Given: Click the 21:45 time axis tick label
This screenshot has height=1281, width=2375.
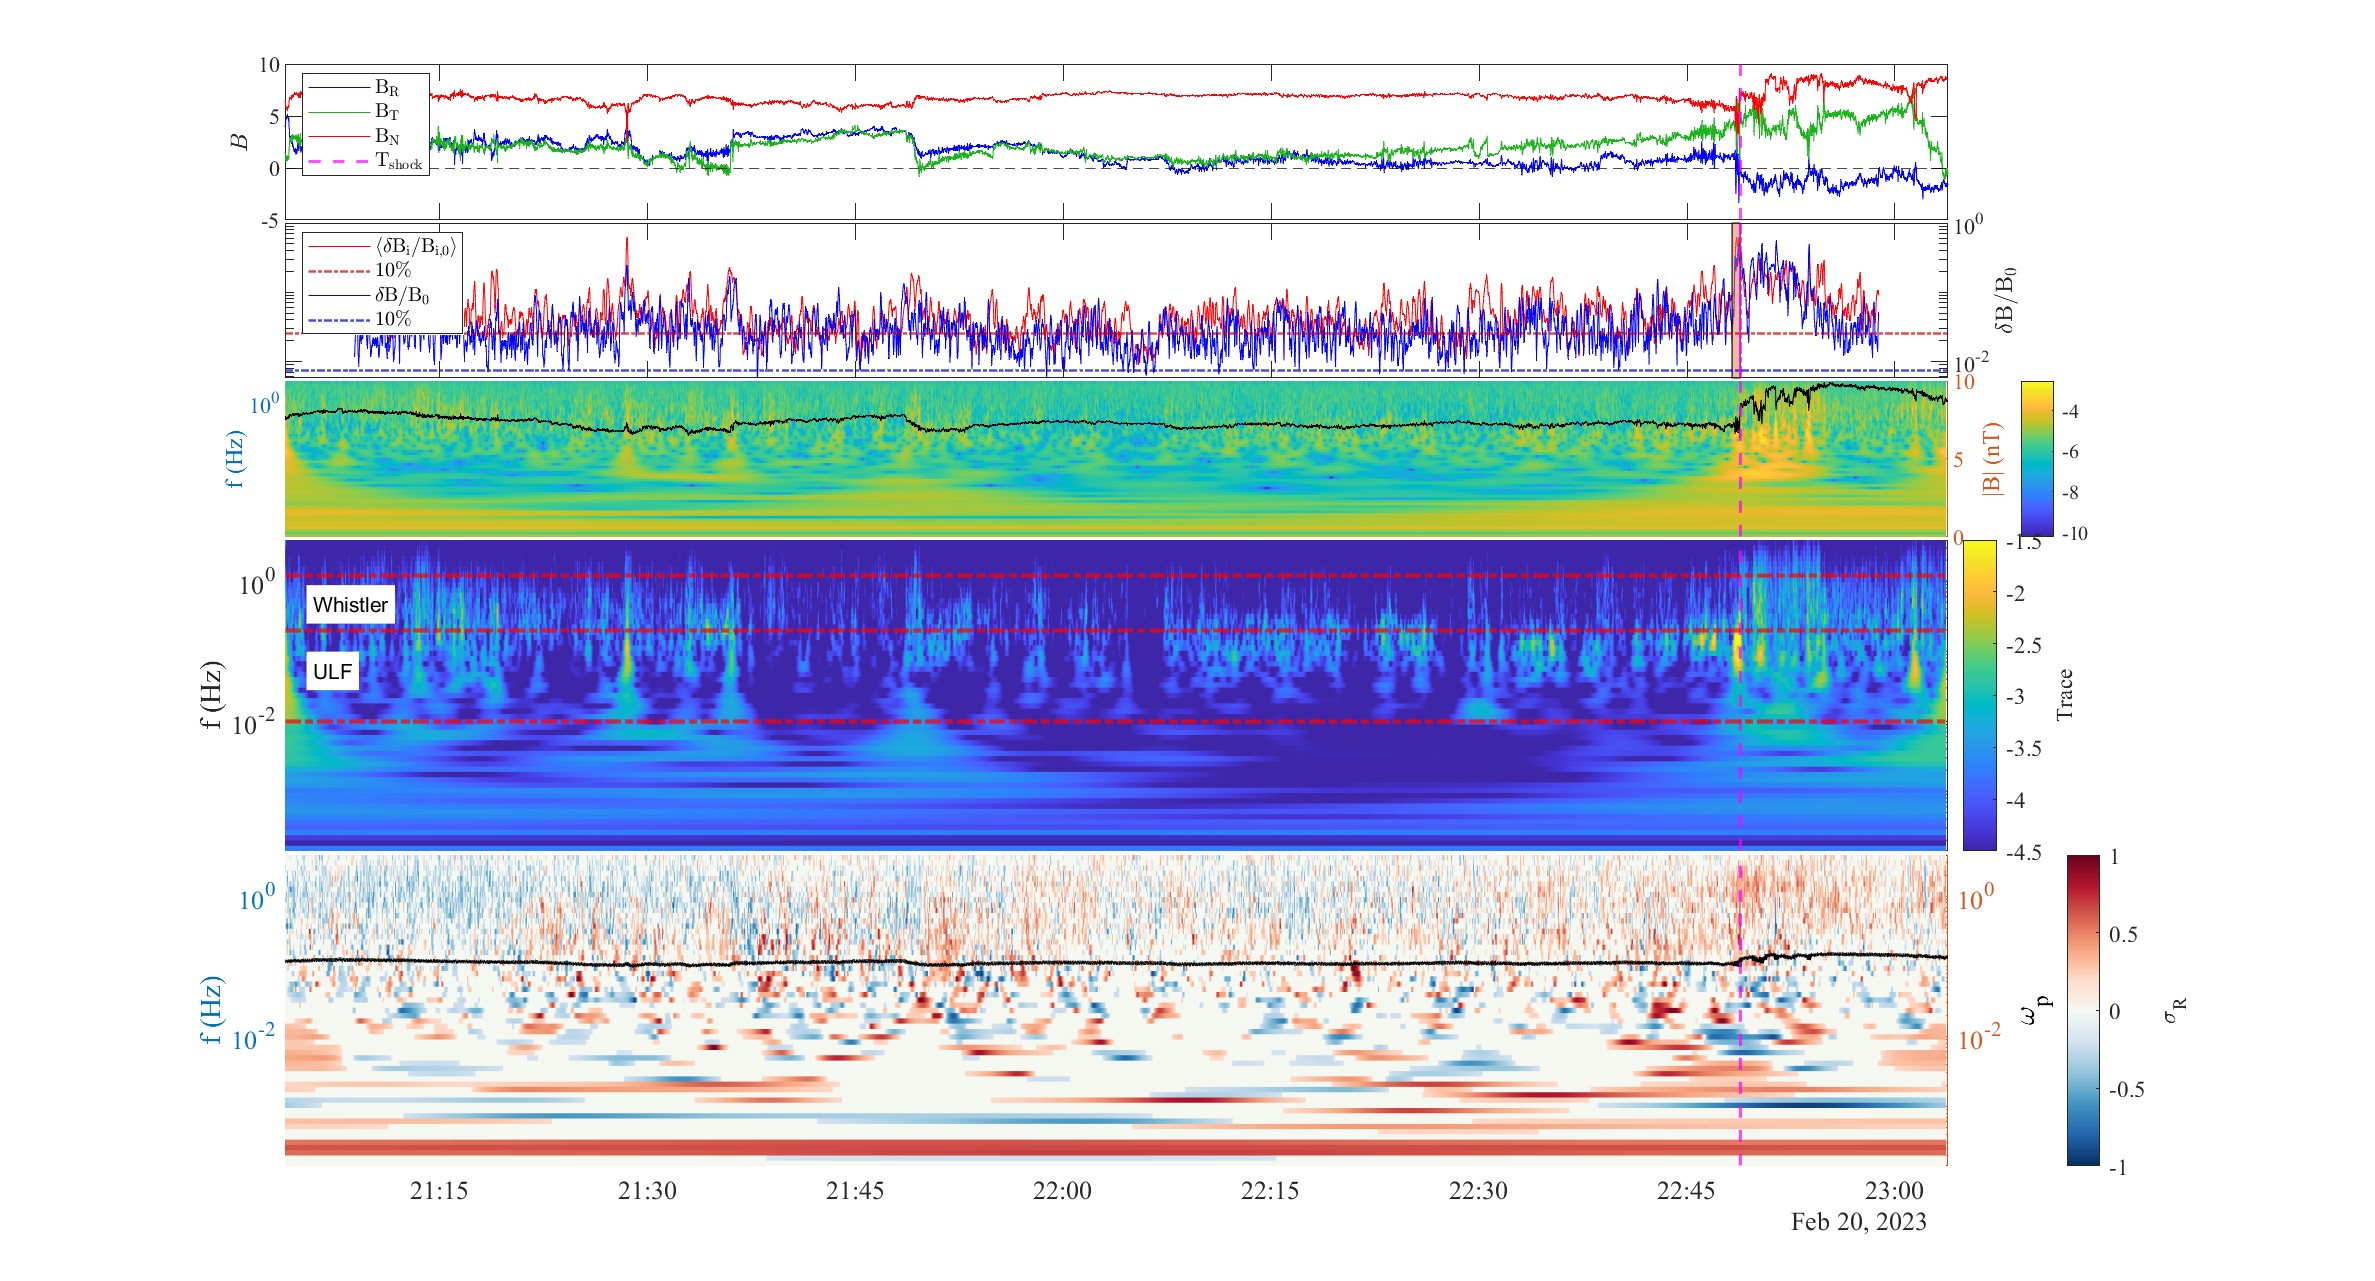Looking at the screenshot, I should (855, 1191).
